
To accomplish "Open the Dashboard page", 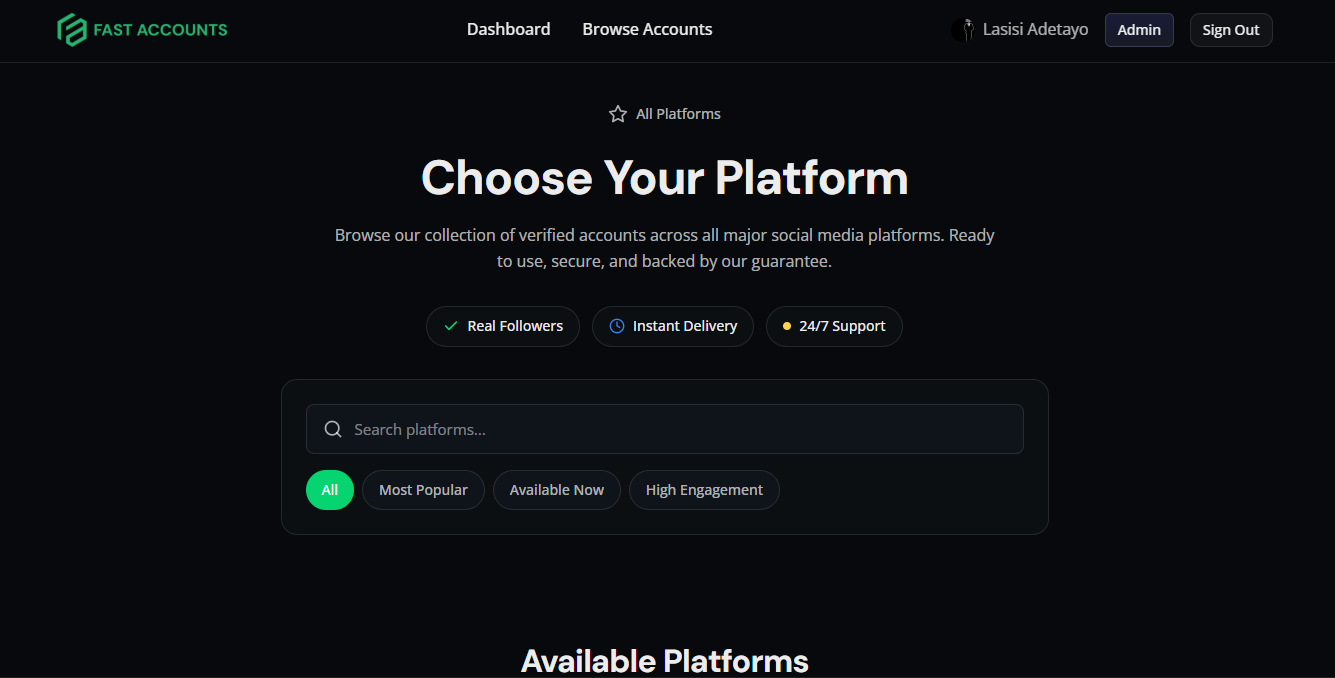I will pyautogui.click(x=508, y=30).
